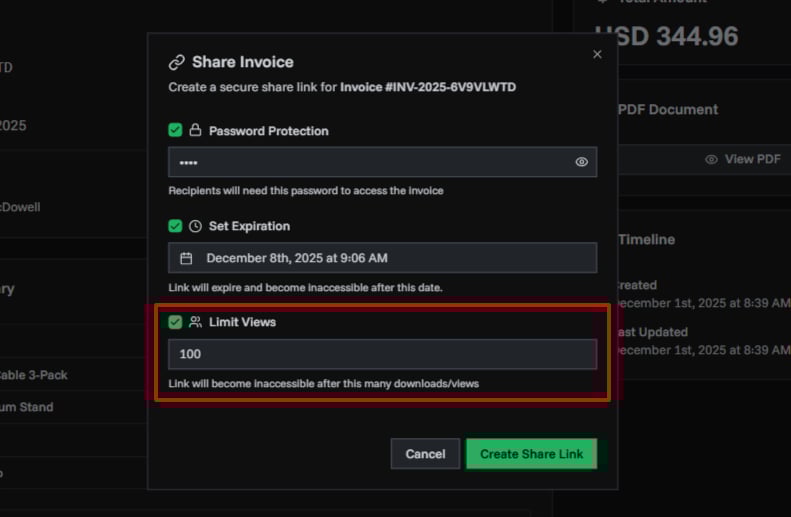
Task: Click Create Share Link button
Action: [531, 454]
